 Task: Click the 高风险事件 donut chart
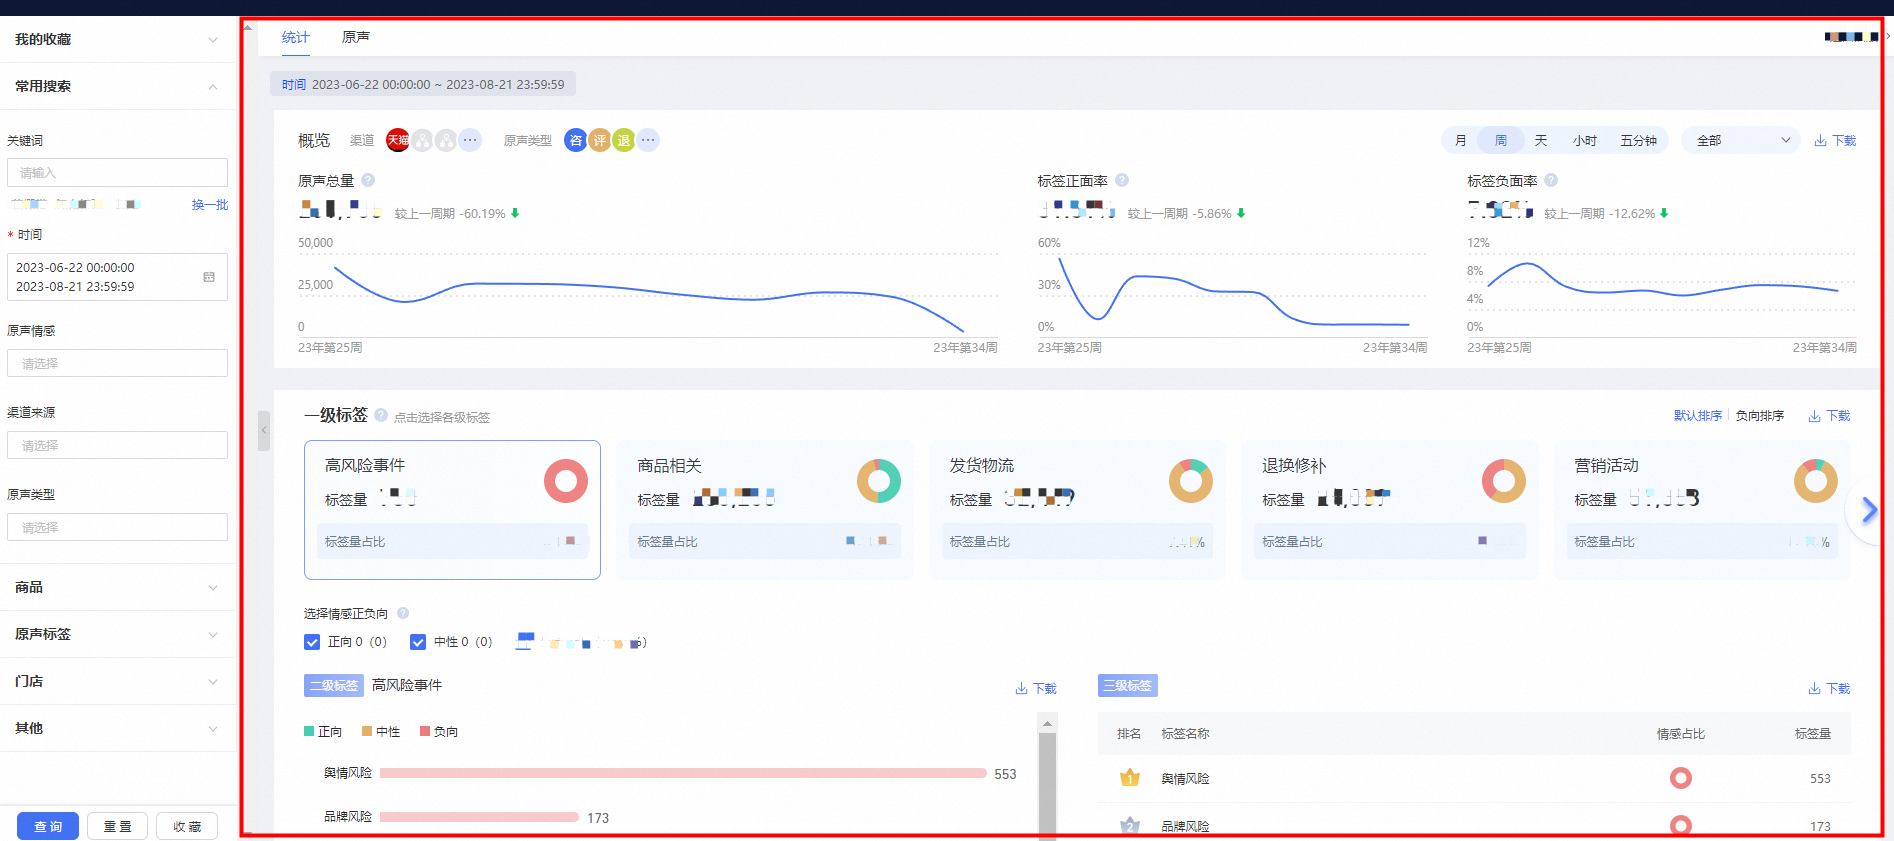(566, 481)
